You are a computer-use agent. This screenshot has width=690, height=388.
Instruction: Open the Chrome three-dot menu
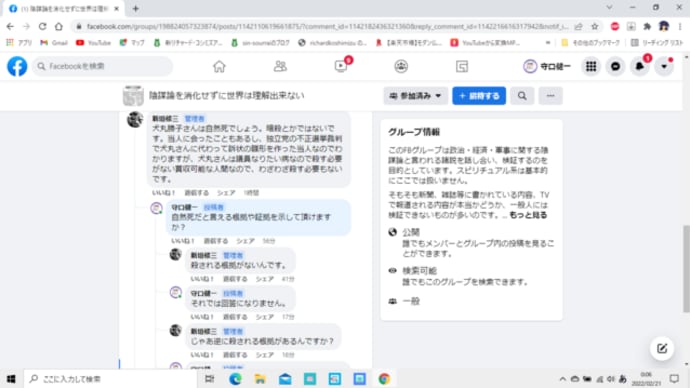680,26
